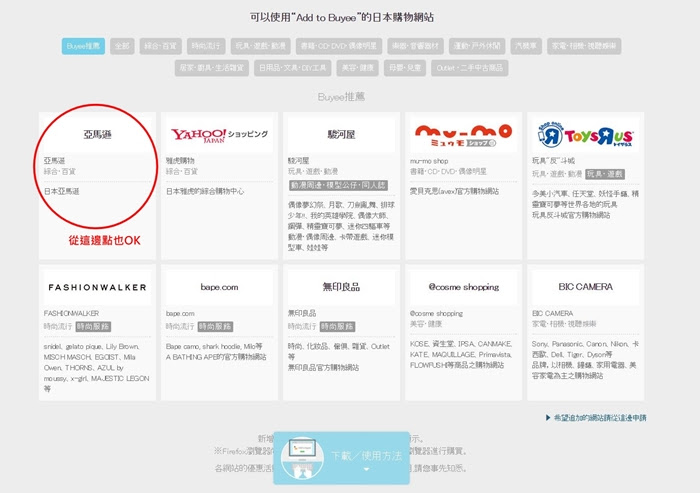Click the Toys R Us logo
Screen dimensions: 700x493
(585, 134)
